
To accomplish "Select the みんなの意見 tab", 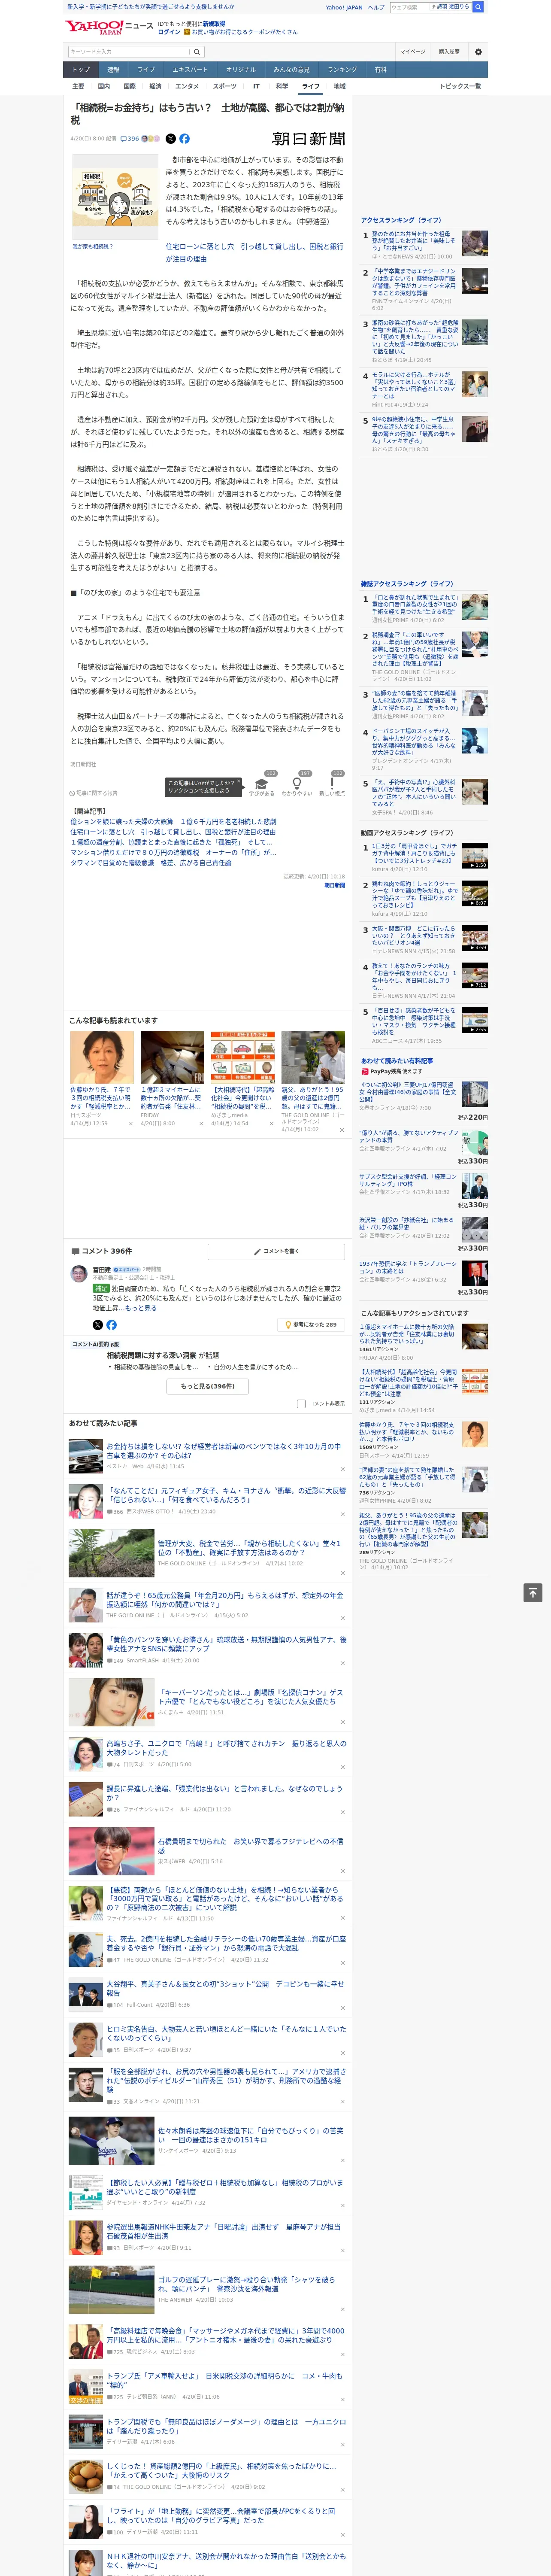I will (x=292, y=70).
